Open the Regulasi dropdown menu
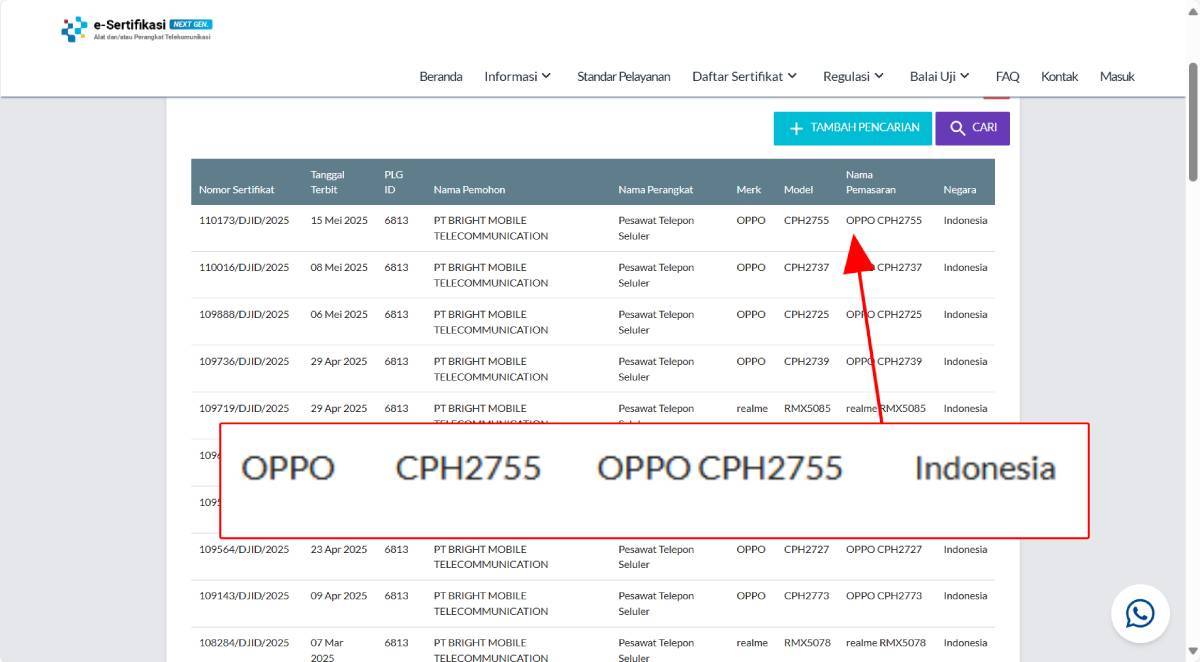 [854, 76]
